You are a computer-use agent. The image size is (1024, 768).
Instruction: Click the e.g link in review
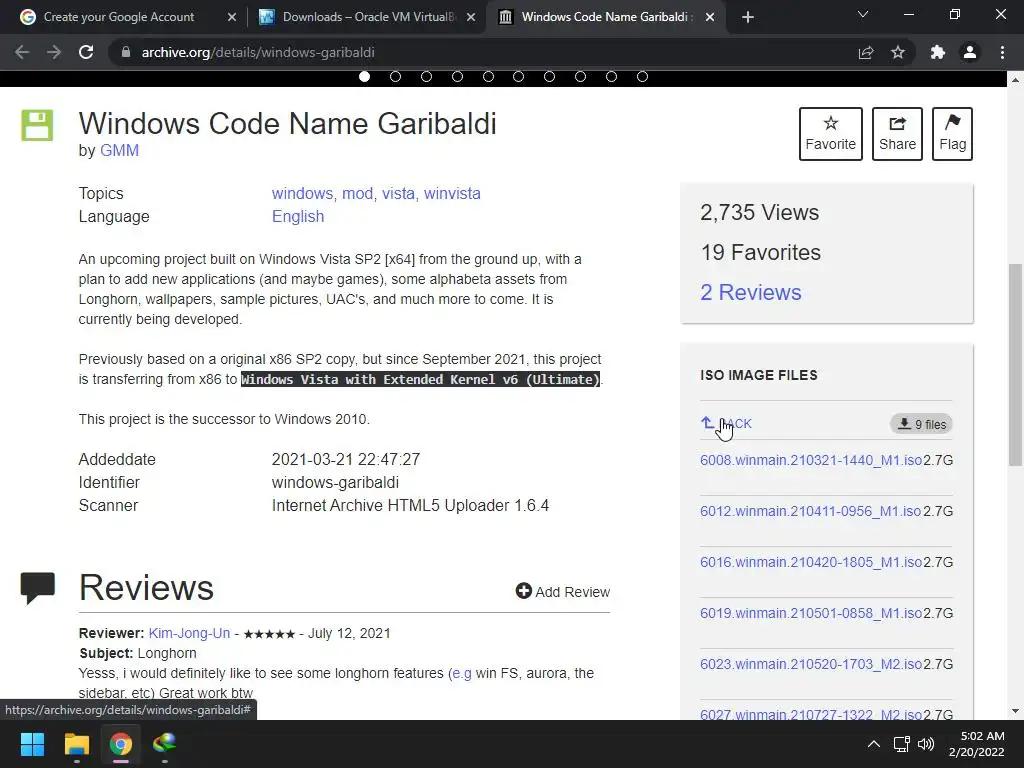tap(462, 673)
